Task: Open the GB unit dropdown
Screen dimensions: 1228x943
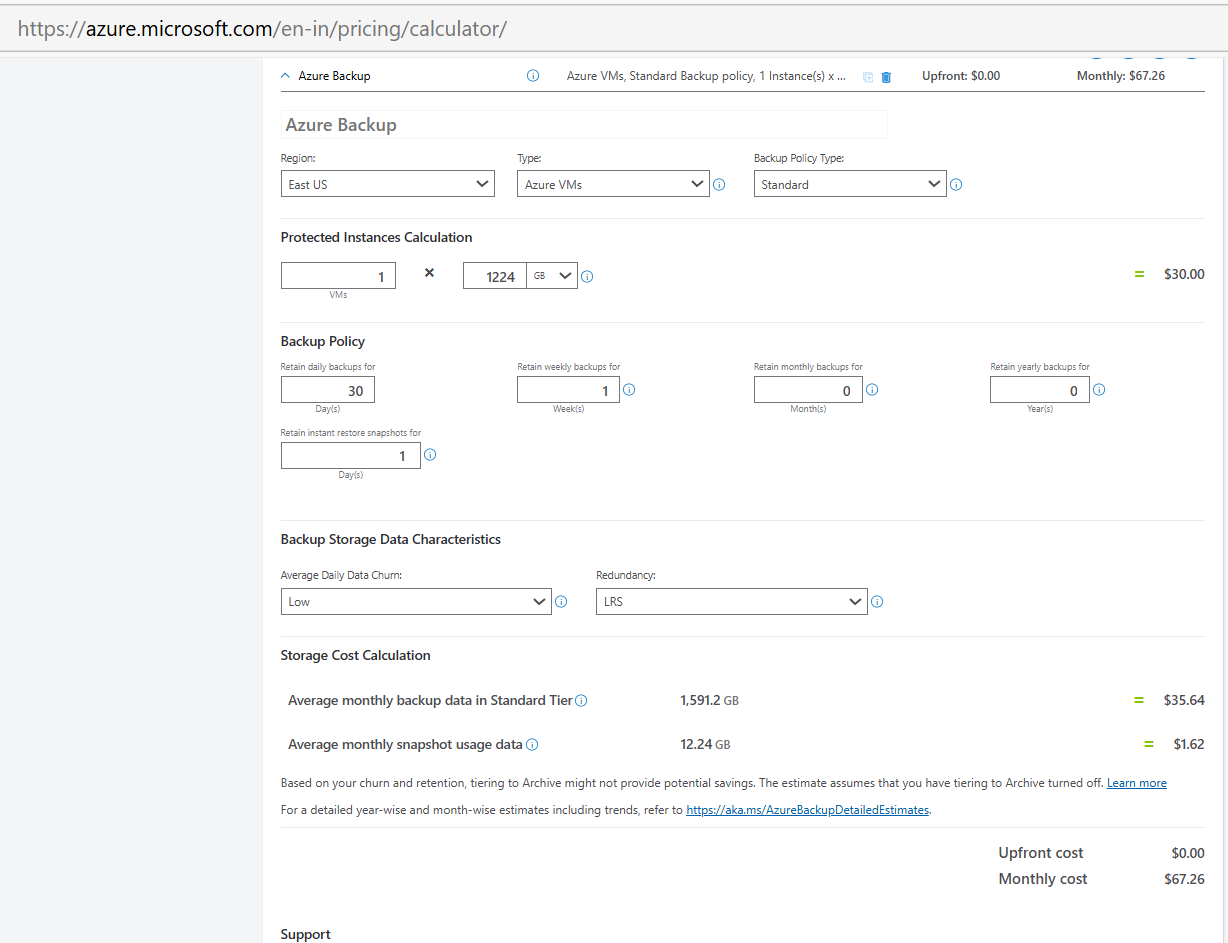Action: click(552, 276)
